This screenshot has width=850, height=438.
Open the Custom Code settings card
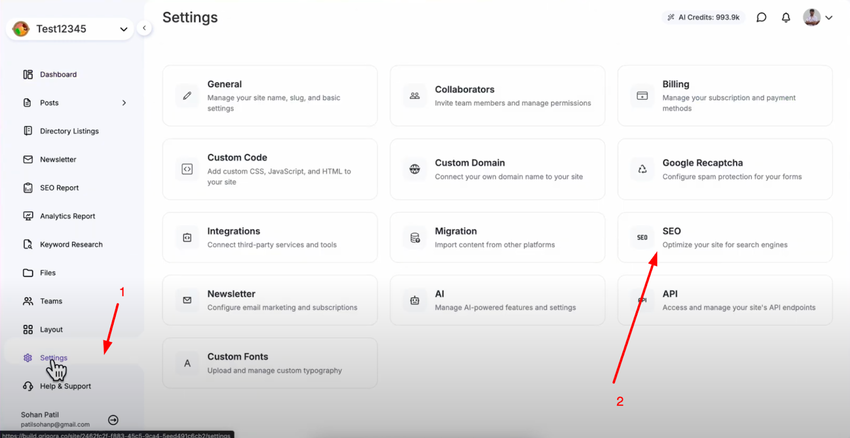point(270,169)
